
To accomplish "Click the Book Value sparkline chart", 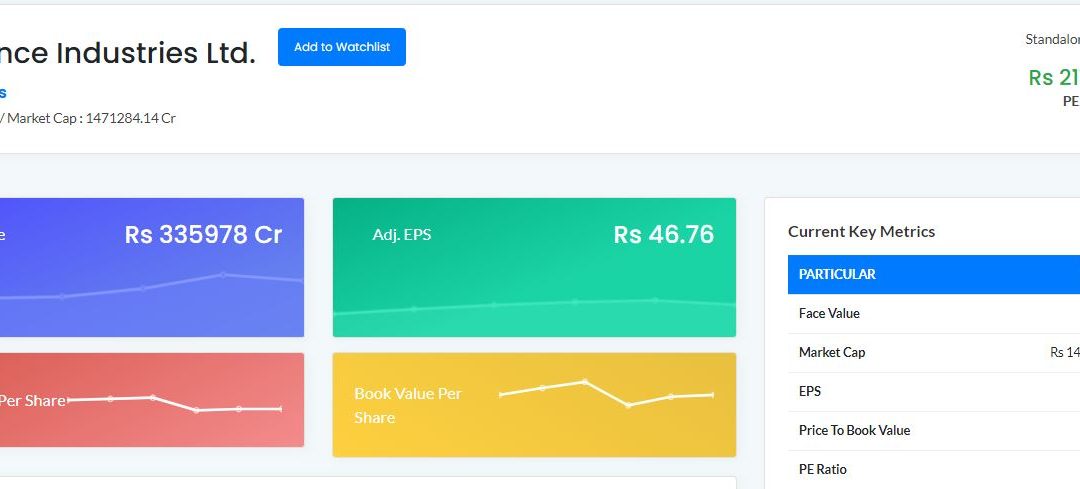I will 606,393.
